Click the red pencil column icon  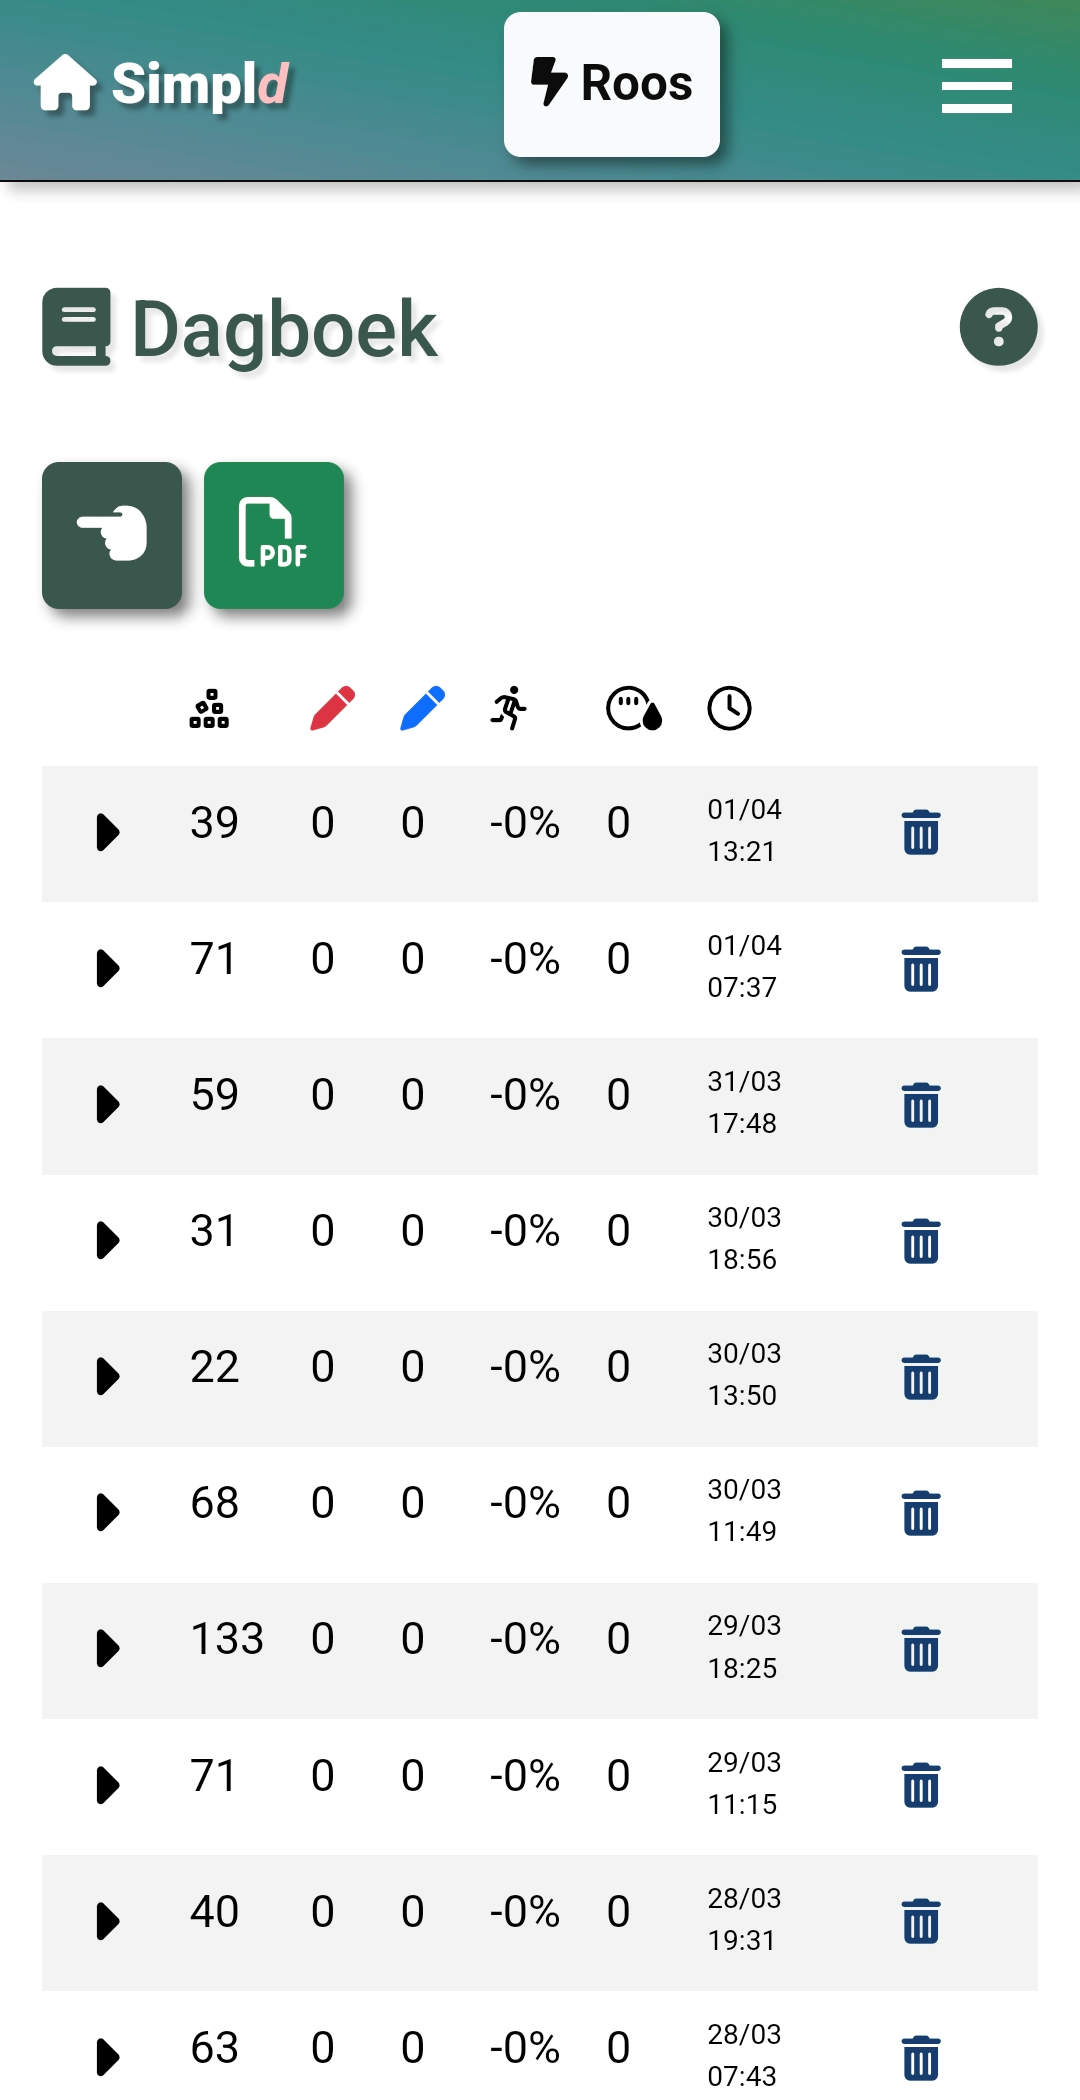coord(333,709)
